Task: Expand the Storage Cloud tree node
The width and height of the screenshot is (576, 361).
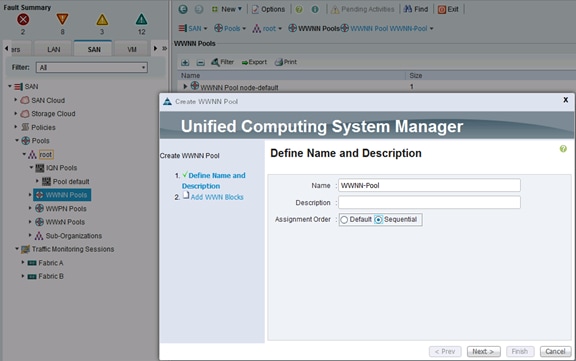Action: pos(15,113)
